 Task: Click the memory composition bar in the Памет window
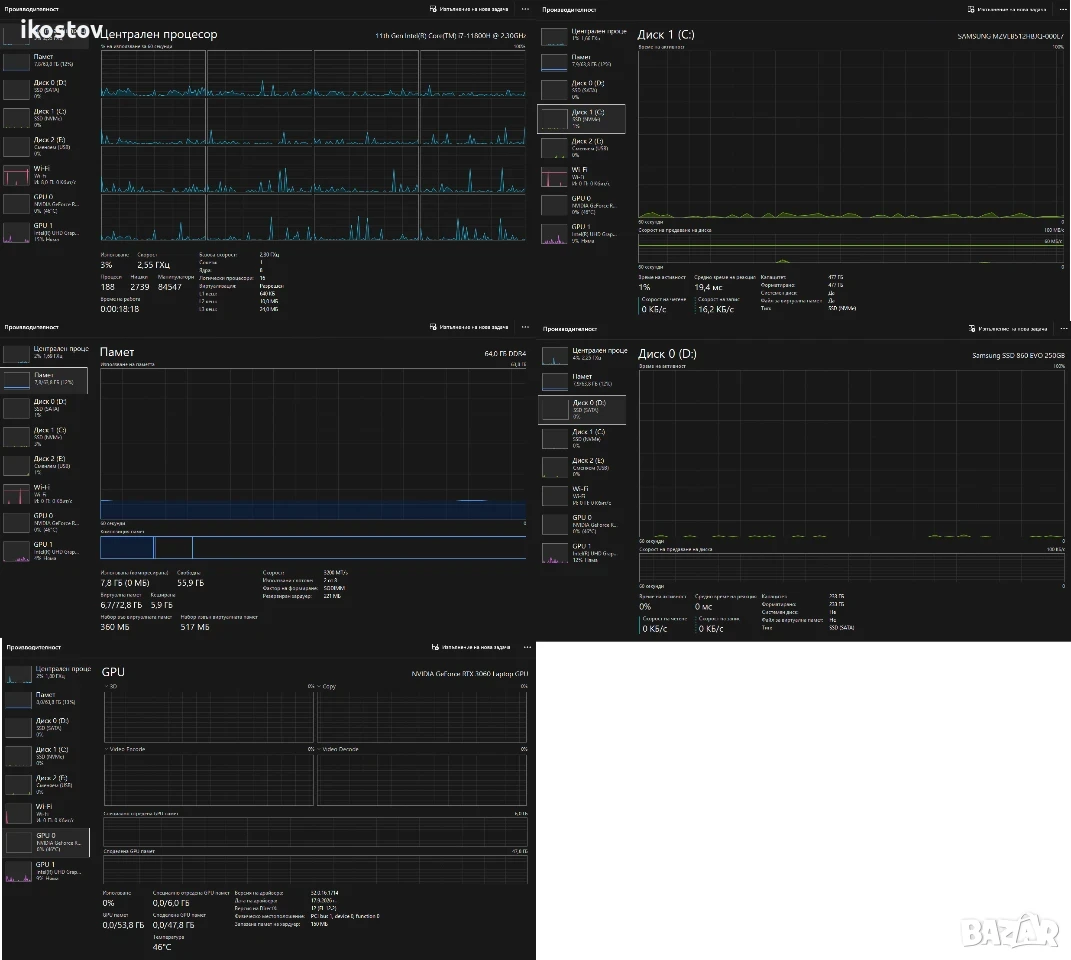313,547
